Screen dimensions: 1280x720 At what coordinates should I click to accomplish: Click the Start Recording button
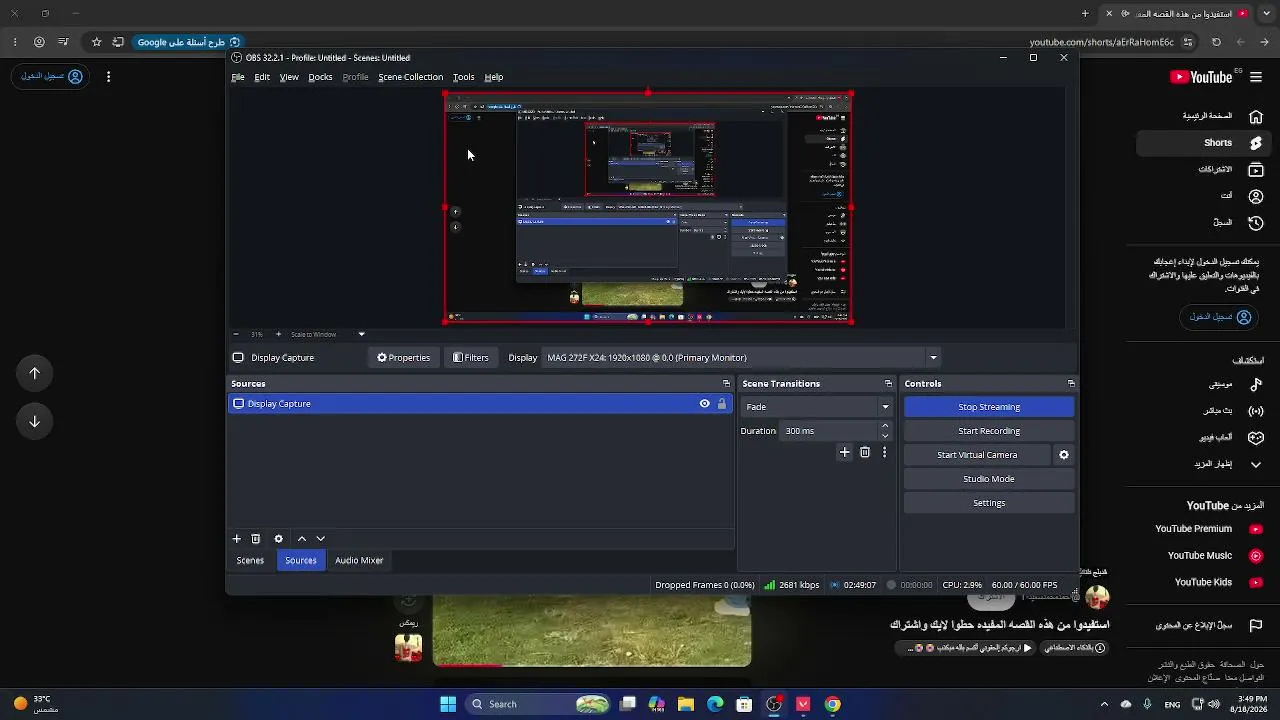click(989, 431)
